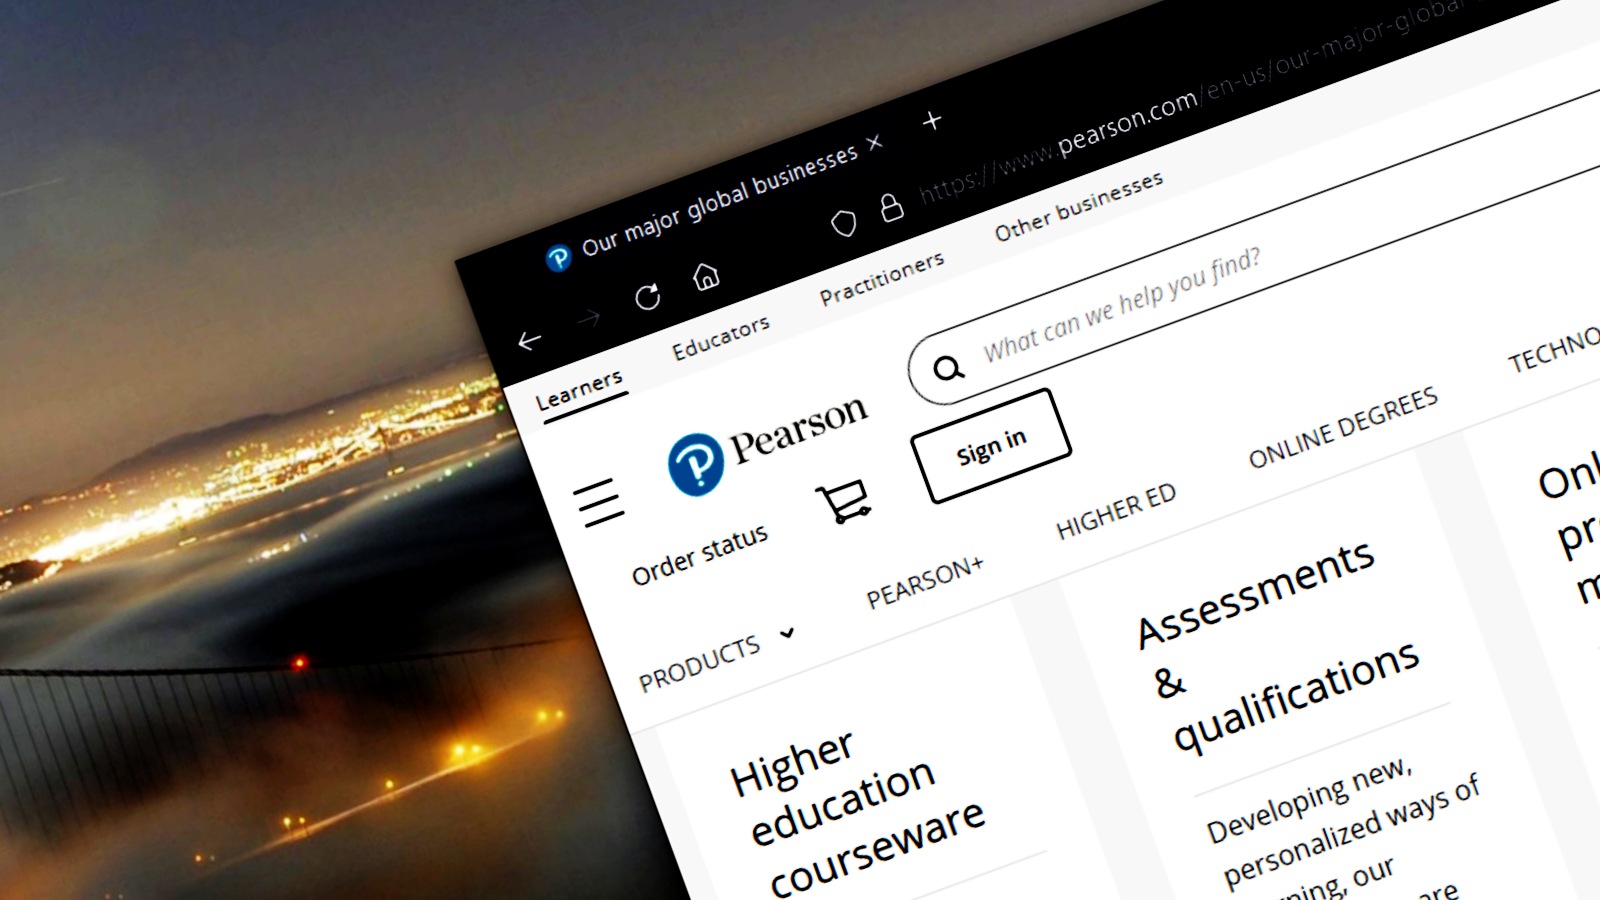Select the Learners tab
The height and width of the screenshot is (900, 1600).
(x=579, y=390)
